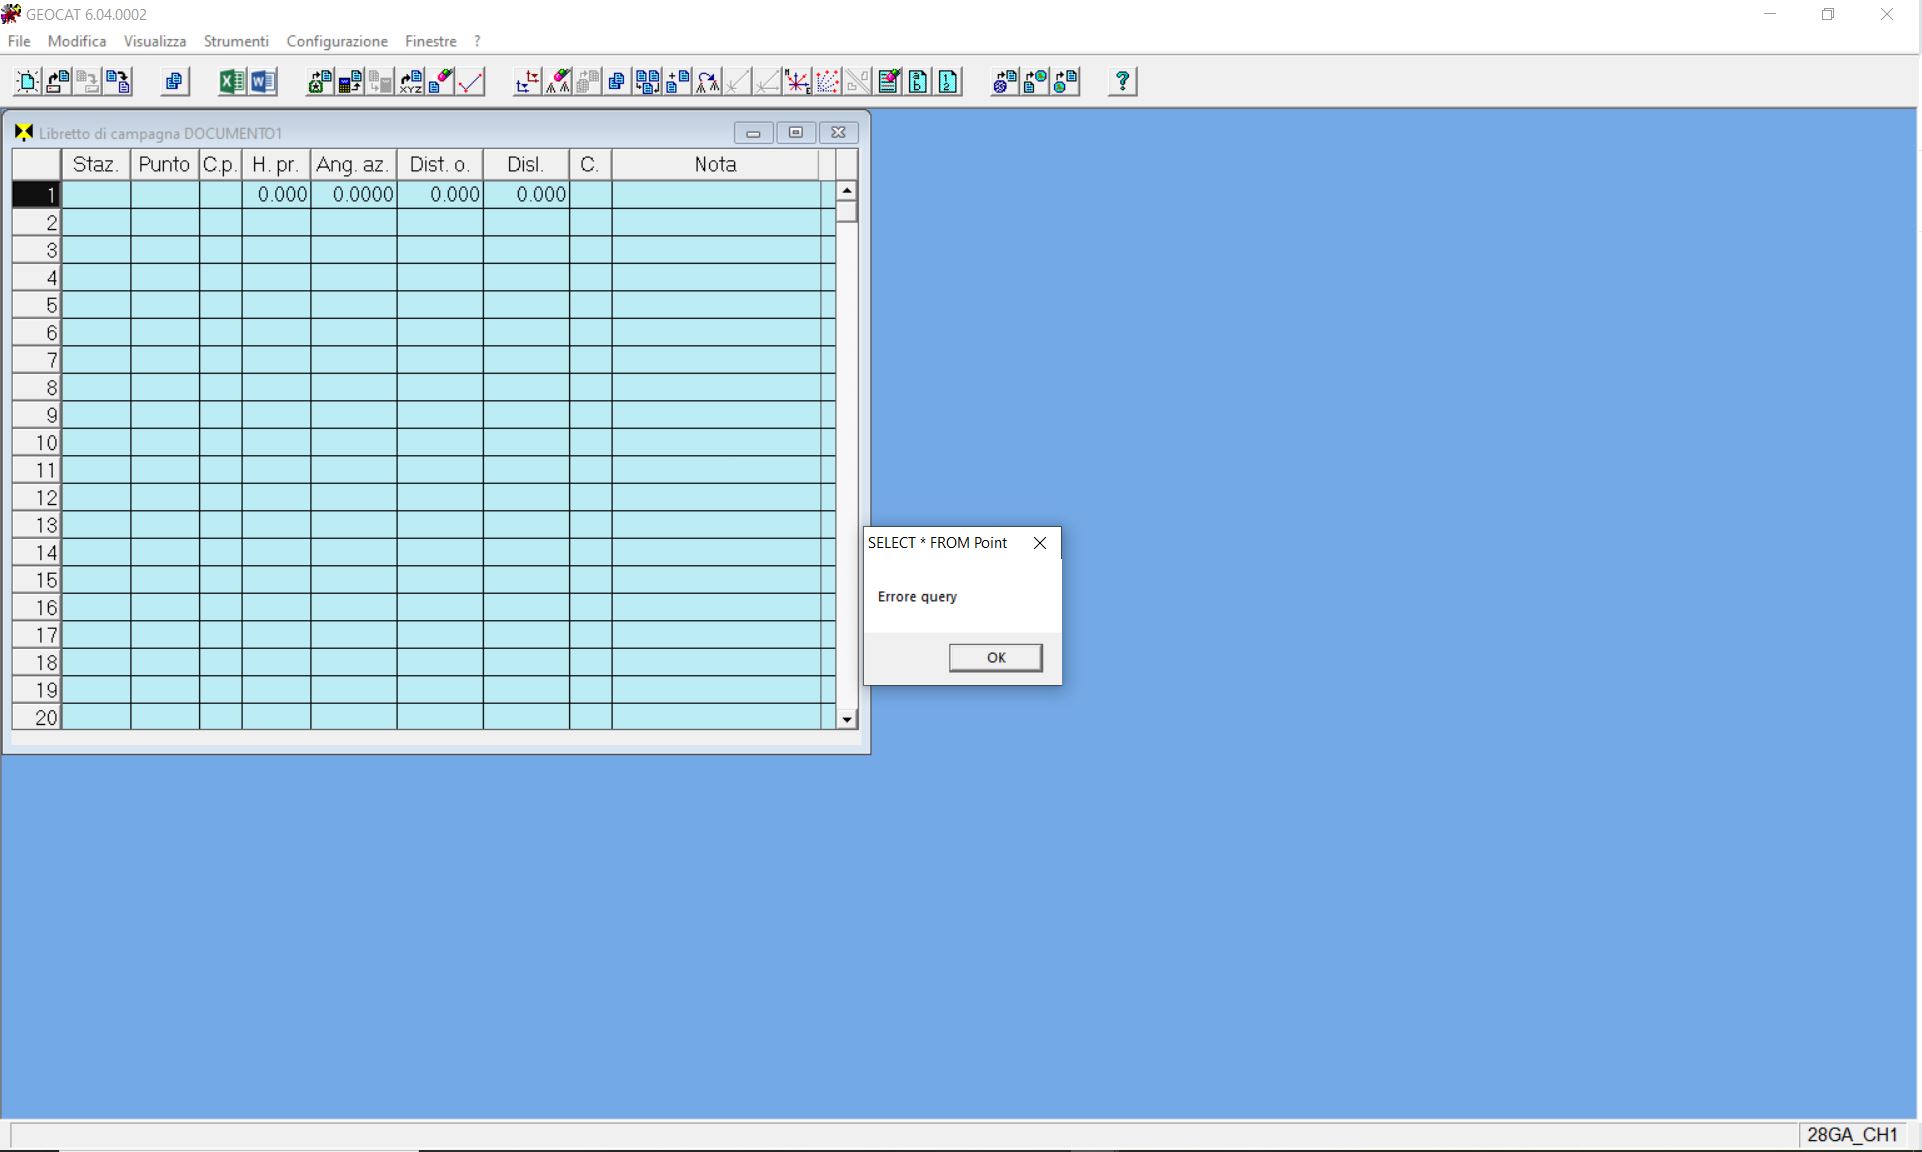Viewport: 1922px width, 1152px height.
Task: Click the Word export icon
Action: pyautogui.click(x=262, y=82)
